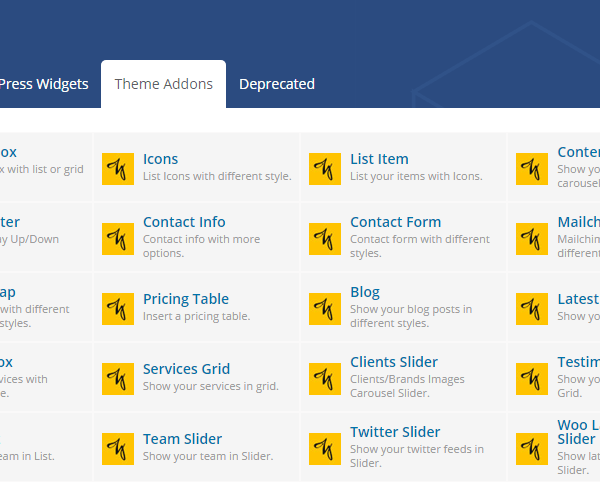Select the Contact Form element icon
Screen dimensions: 600x499
click(x=325, y=238)
